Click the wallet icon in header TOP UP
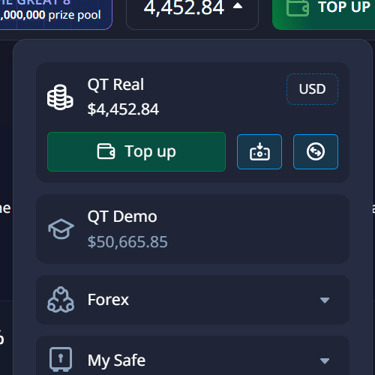 (298, 7)
